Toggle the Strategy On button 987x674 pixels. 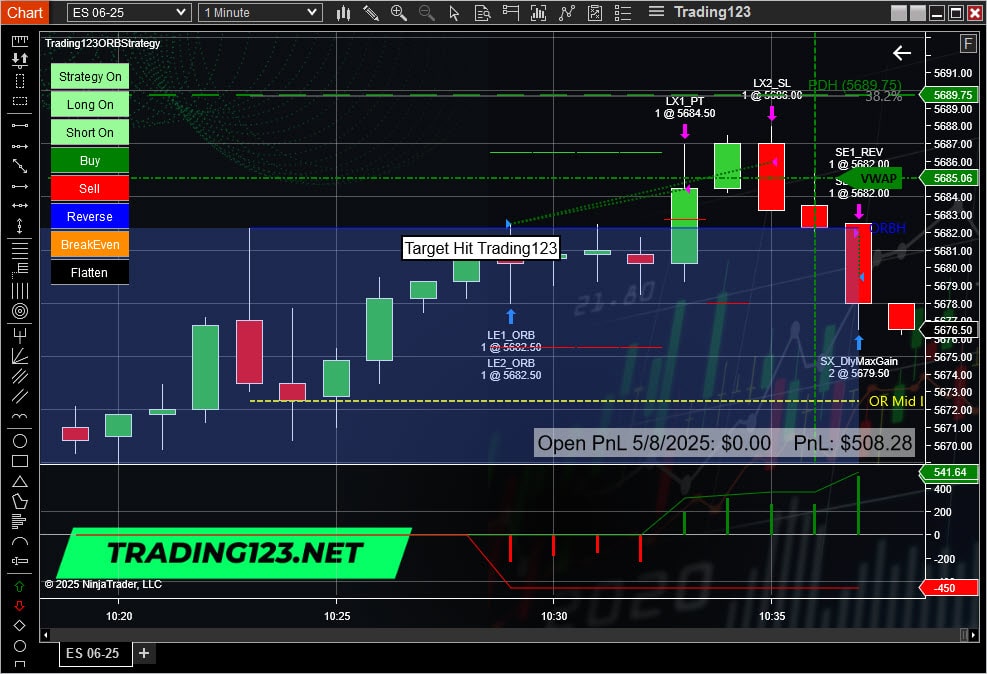pos(89,77)
